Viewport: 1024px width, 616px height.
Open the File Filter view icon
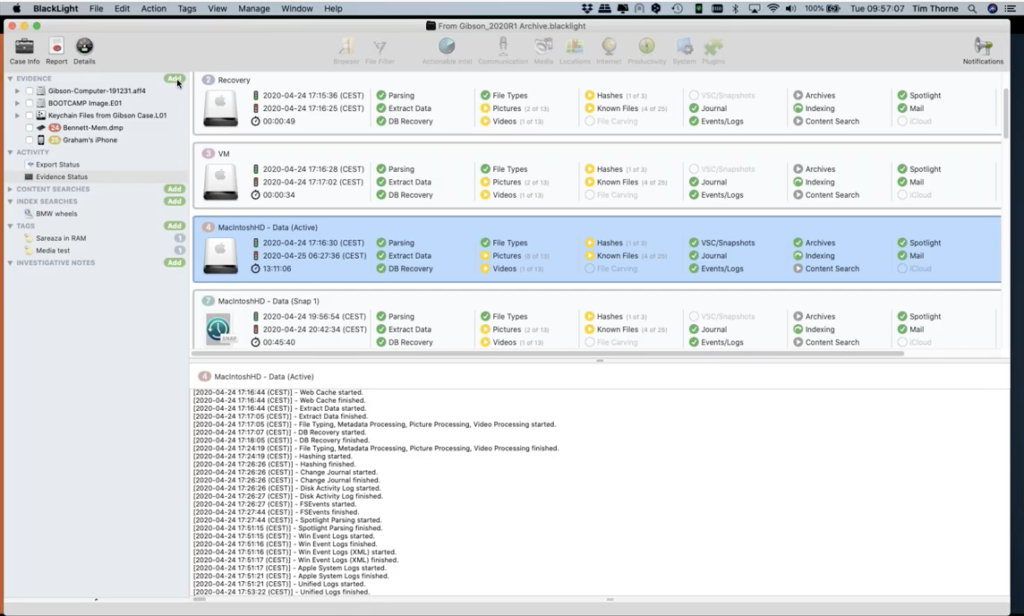tap(379, 46)
